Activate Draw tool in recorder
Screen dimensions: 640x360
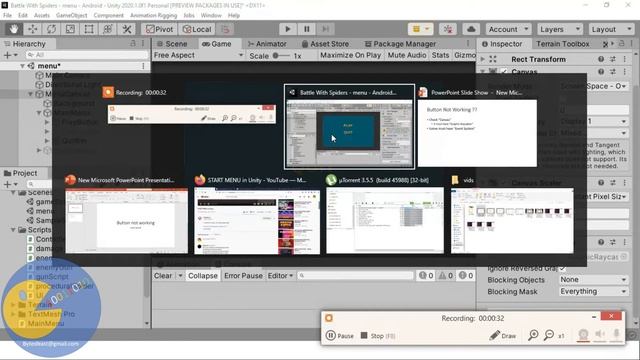tap(503, 336)
